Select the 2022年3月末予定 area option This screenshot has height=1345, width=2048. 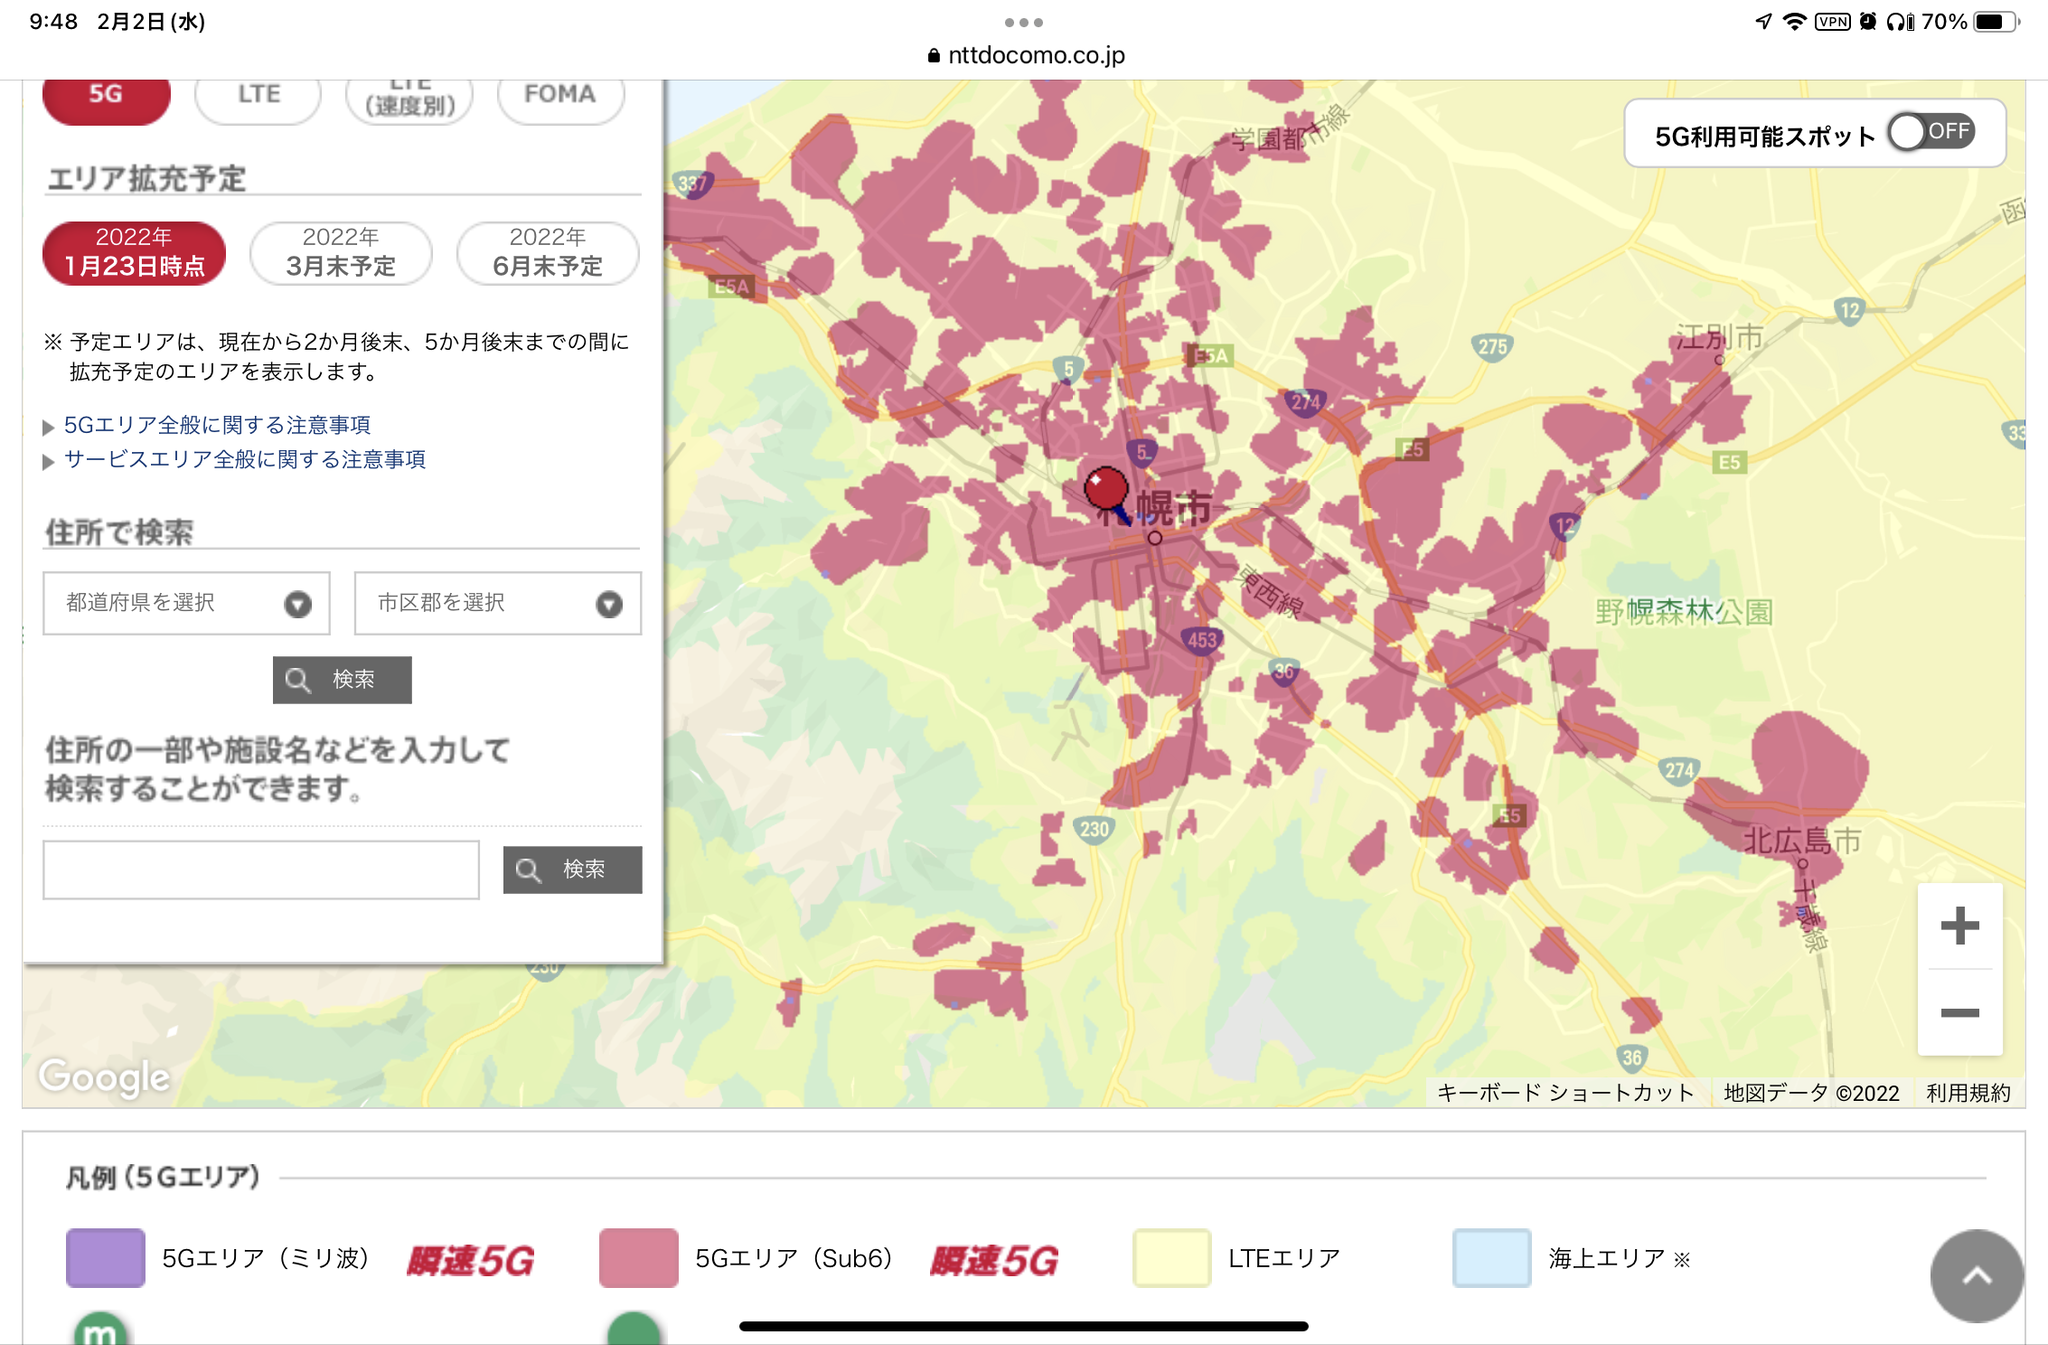pos(341,253)
